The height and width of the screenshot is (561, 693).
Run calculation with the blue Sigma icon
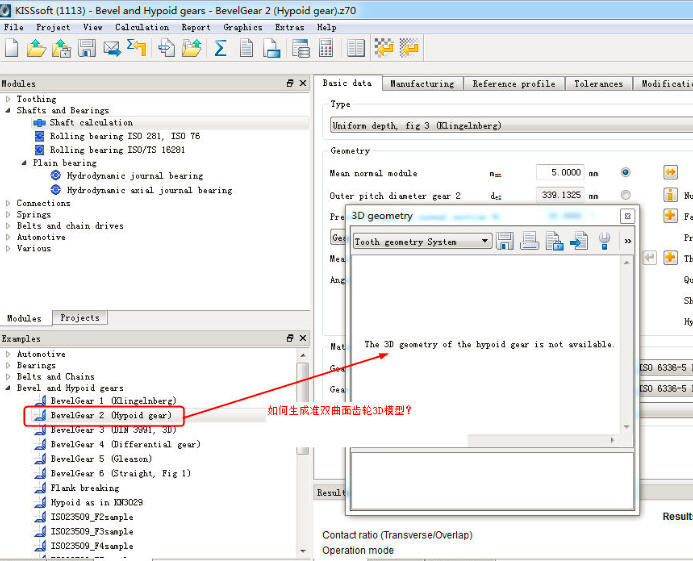pos(220,48)
